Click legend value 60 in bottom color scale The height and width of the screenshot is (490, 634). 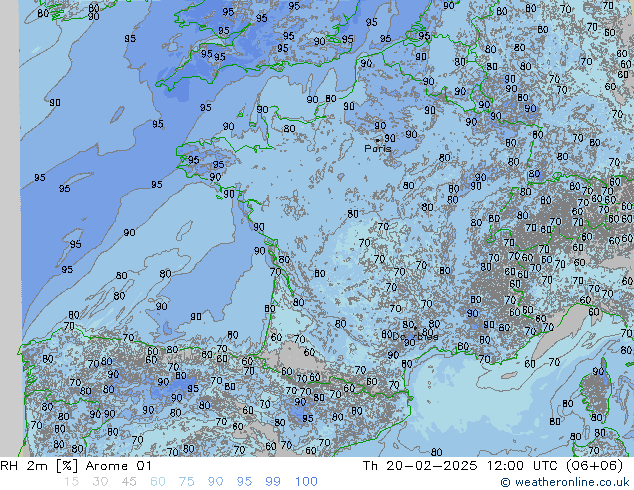(x=158, y=482)
